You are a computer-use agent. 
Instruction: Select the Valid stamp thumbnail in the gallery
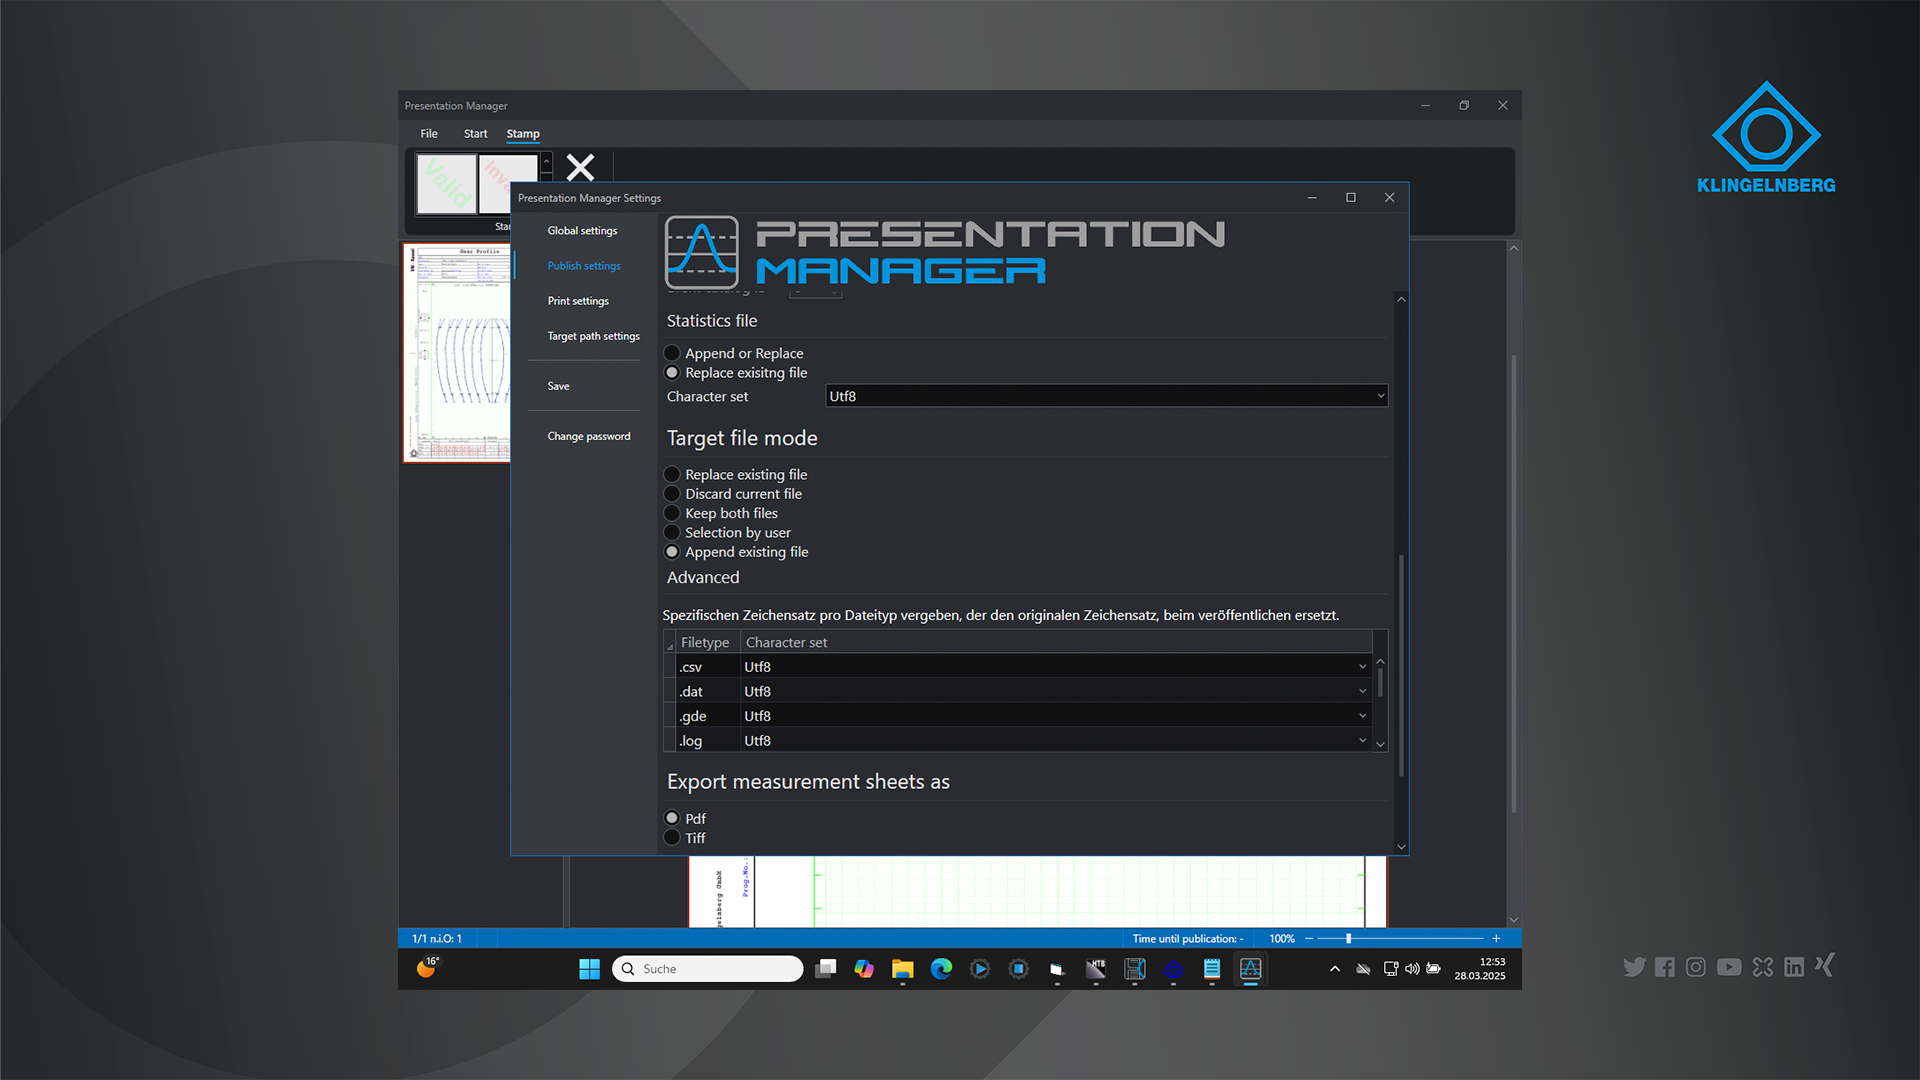coord(446,184)
